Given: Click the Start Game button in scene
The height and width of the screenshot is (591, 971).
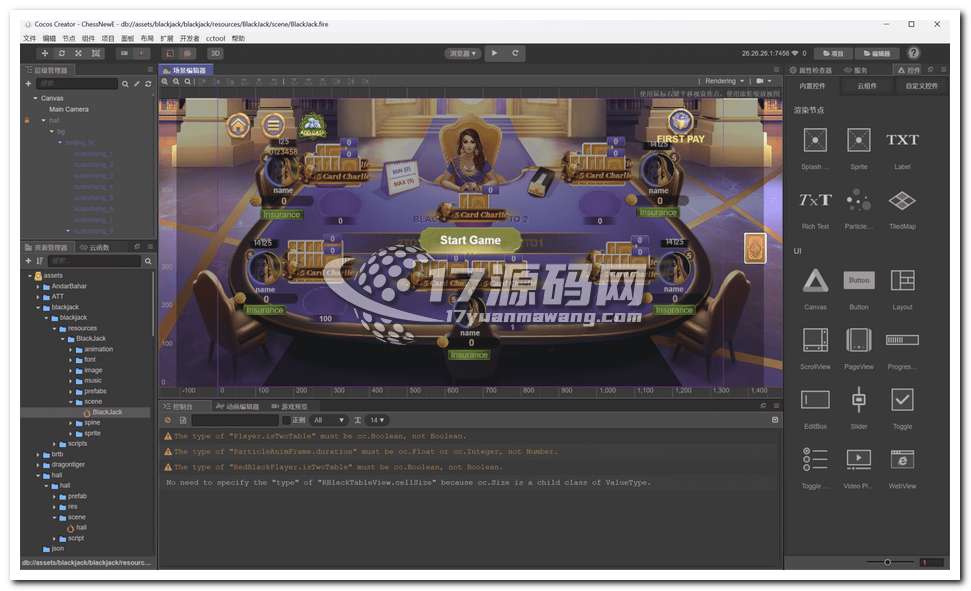Looking at the screenshot, I should click(470, 240).
